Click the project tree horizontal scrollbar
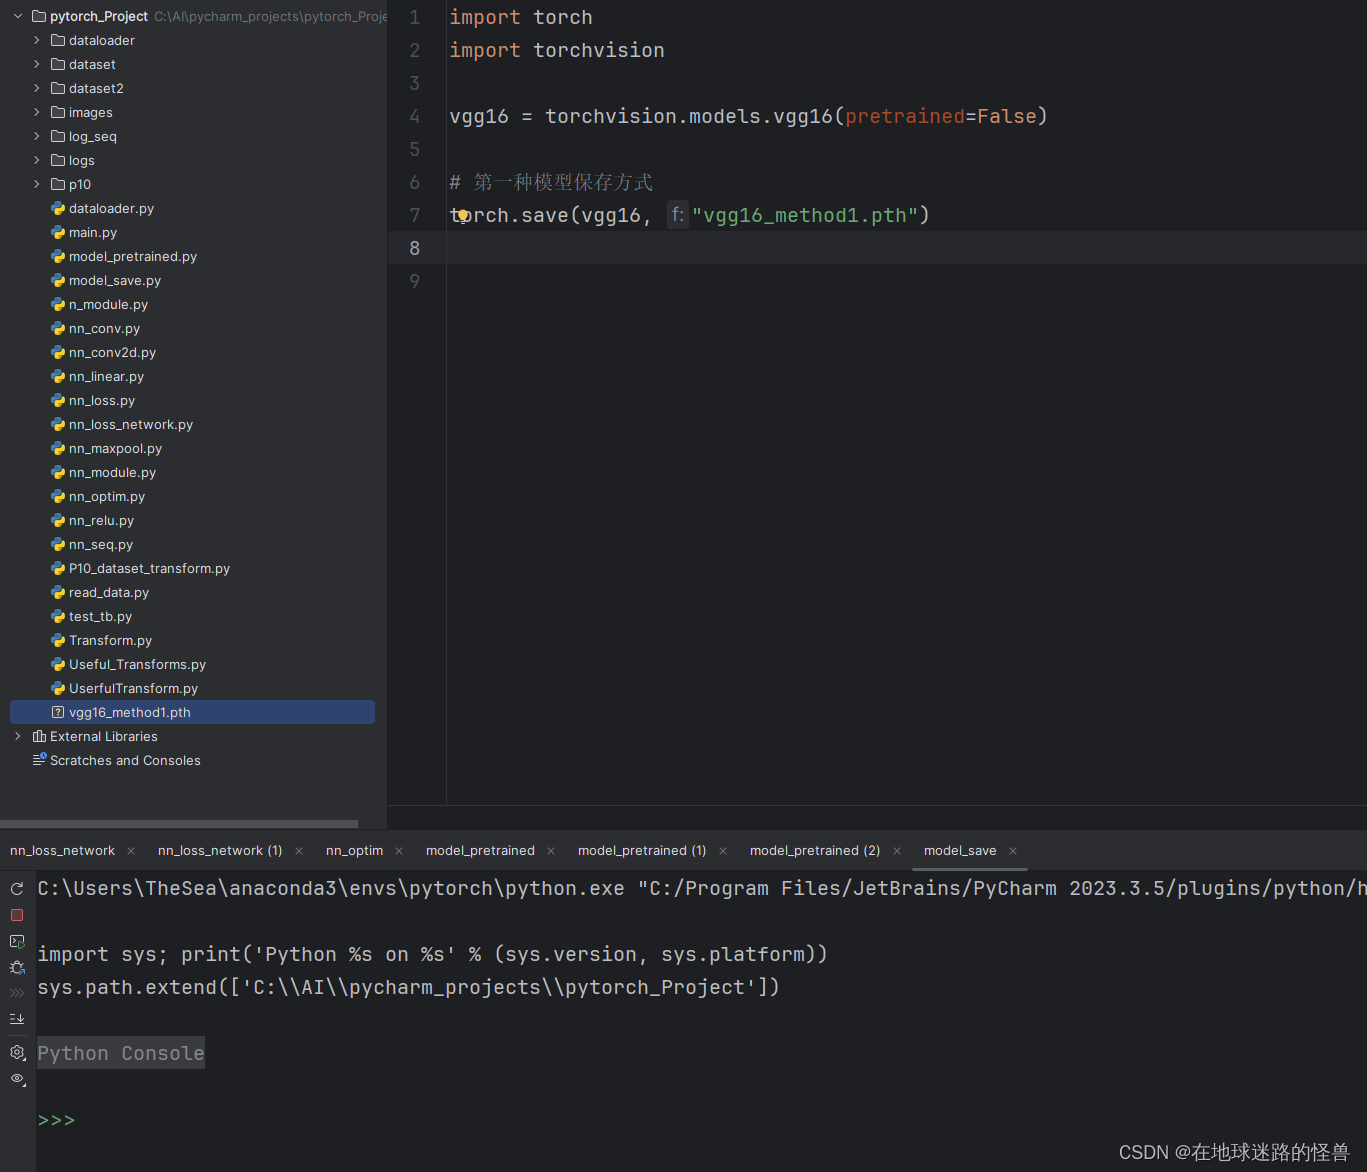This screenshot has width=1367, height=1172. coord(179,824)
